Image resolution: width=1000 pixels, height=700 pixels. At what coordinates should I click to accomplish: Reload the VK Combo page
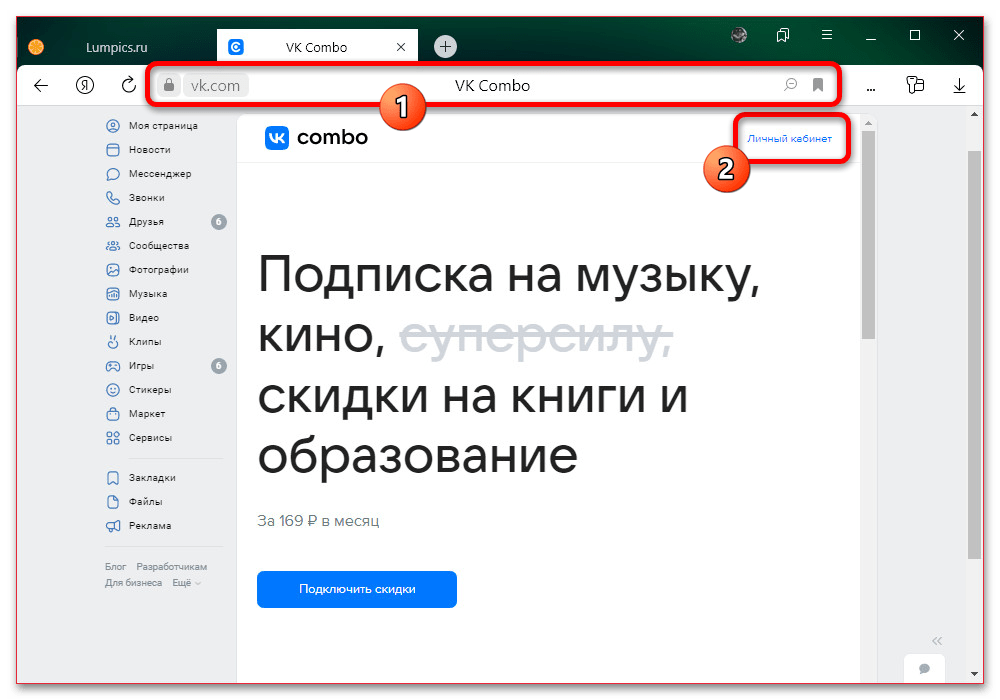click(129, 85)
